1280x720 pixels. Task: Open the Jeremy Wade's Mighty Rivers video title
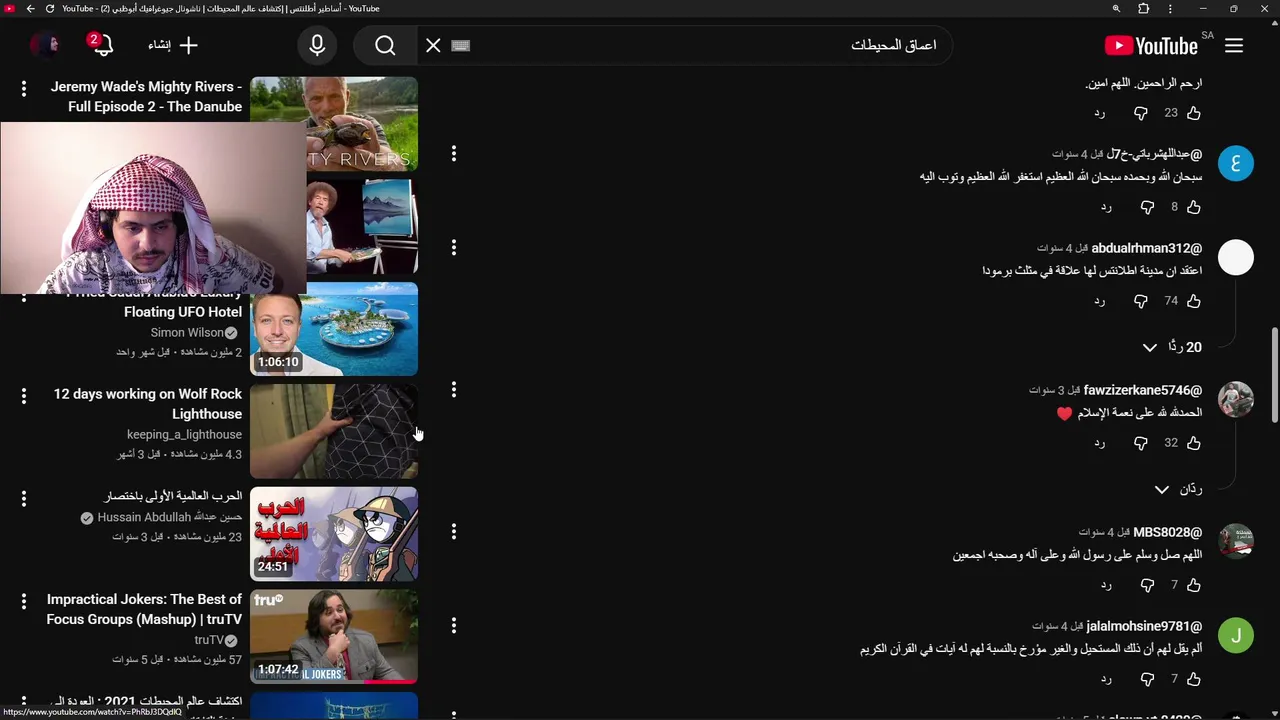coord(146,97)
